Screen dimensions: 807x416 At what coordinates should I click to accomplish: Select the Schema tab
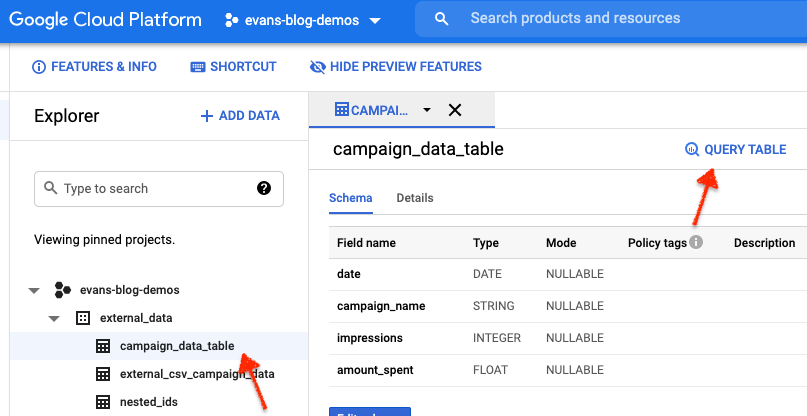click(x=351, y=198)
